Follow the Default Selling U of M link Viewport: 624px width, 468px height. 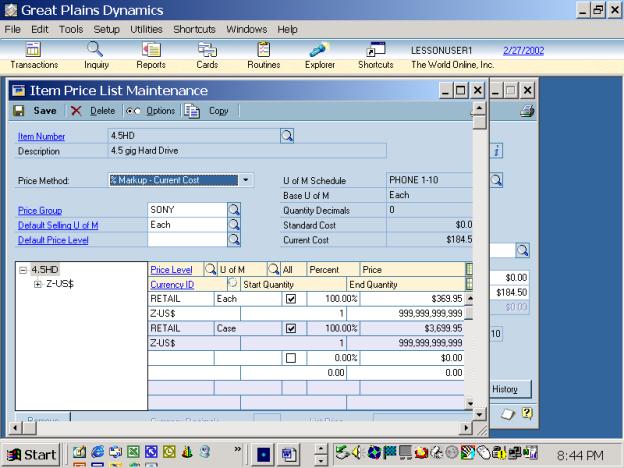(x=58, y=225)
